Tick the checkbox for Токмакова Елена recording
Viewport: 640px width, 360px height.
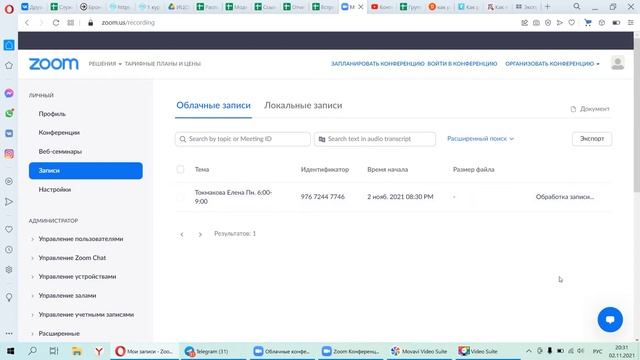(x=180, y=197)
